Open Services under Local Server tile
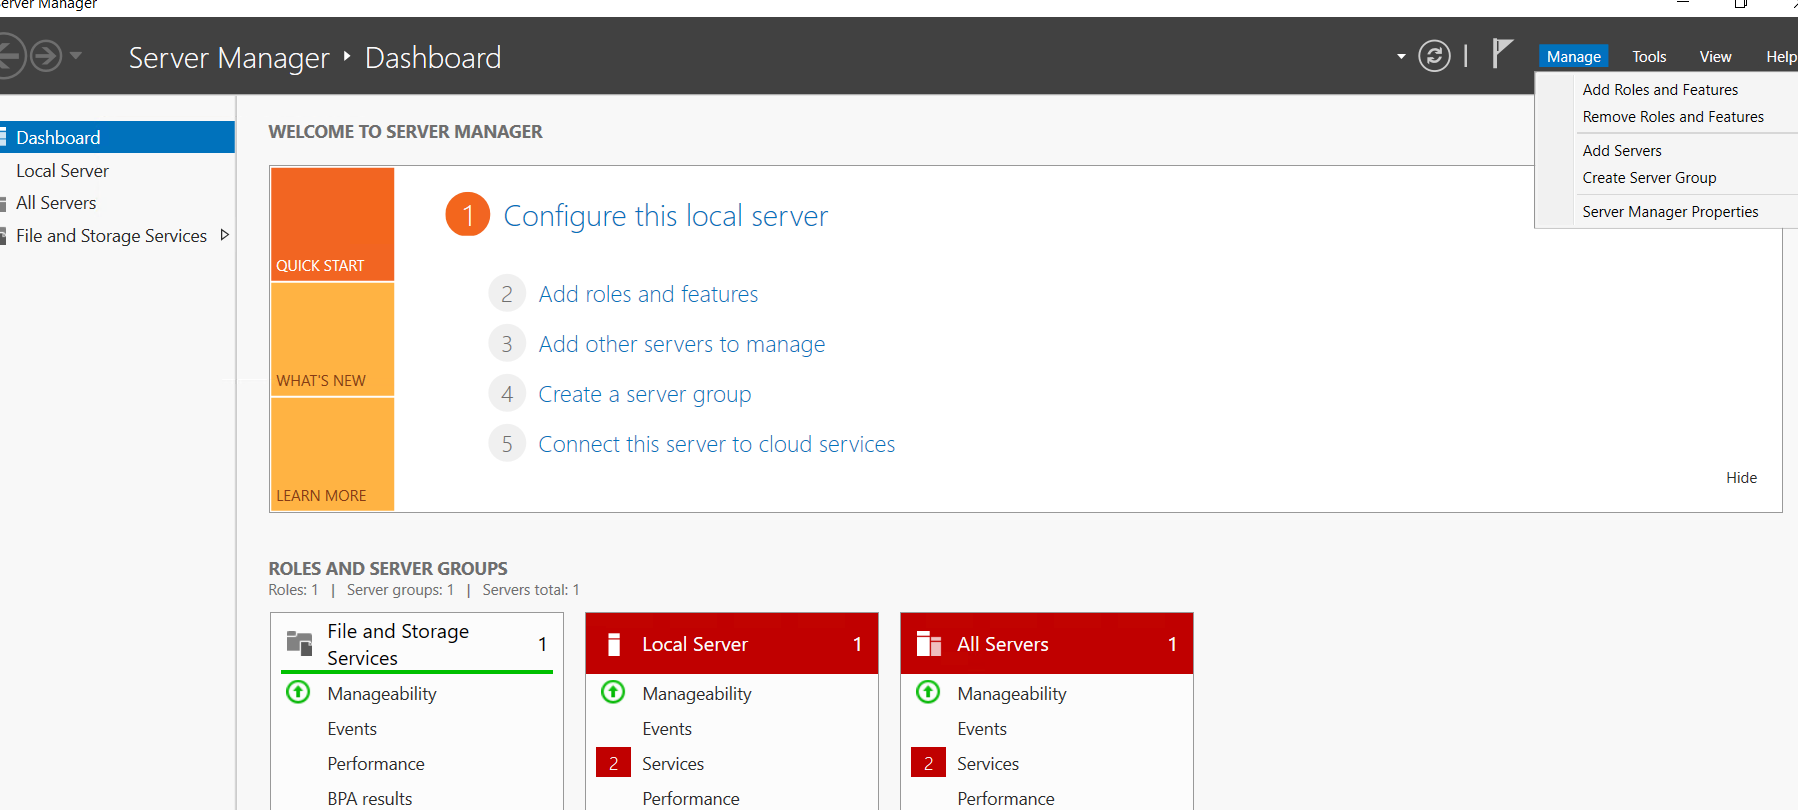This screenshot has height=810, width=1798. (673, 764)
